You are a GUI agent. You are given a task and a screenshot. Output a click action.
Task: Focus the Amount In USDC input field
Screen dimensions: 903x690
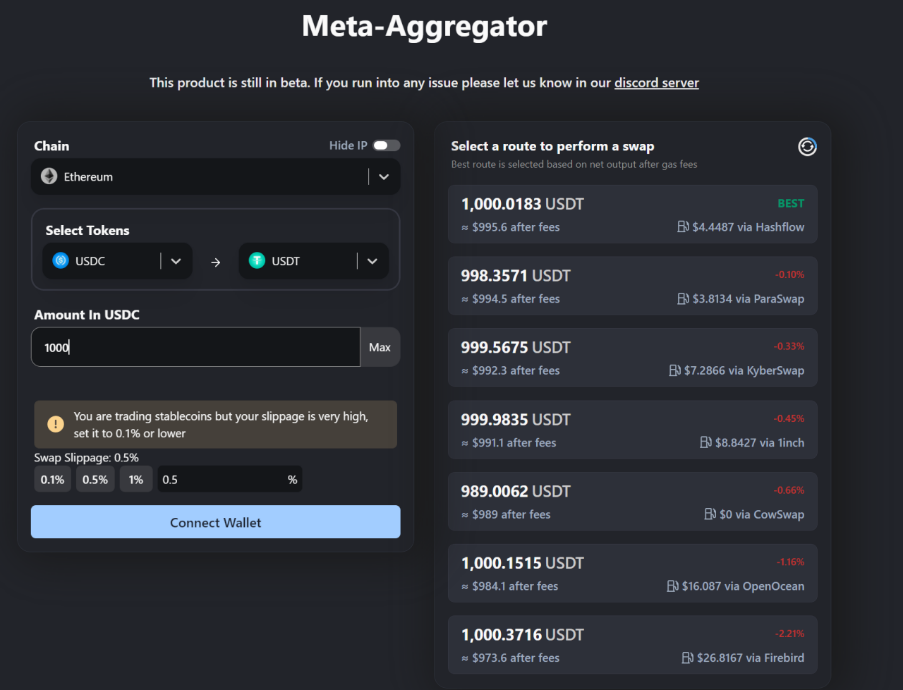[196, 347]
